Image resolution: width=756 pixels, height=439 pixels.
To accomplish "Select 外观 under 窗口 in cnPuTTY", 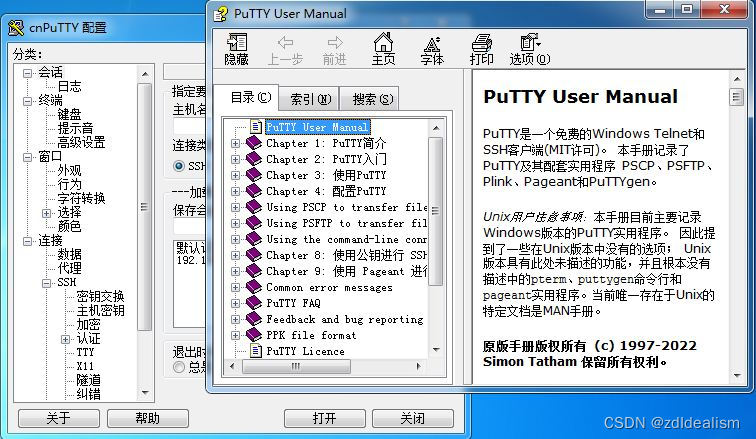I will coord(69,171).
